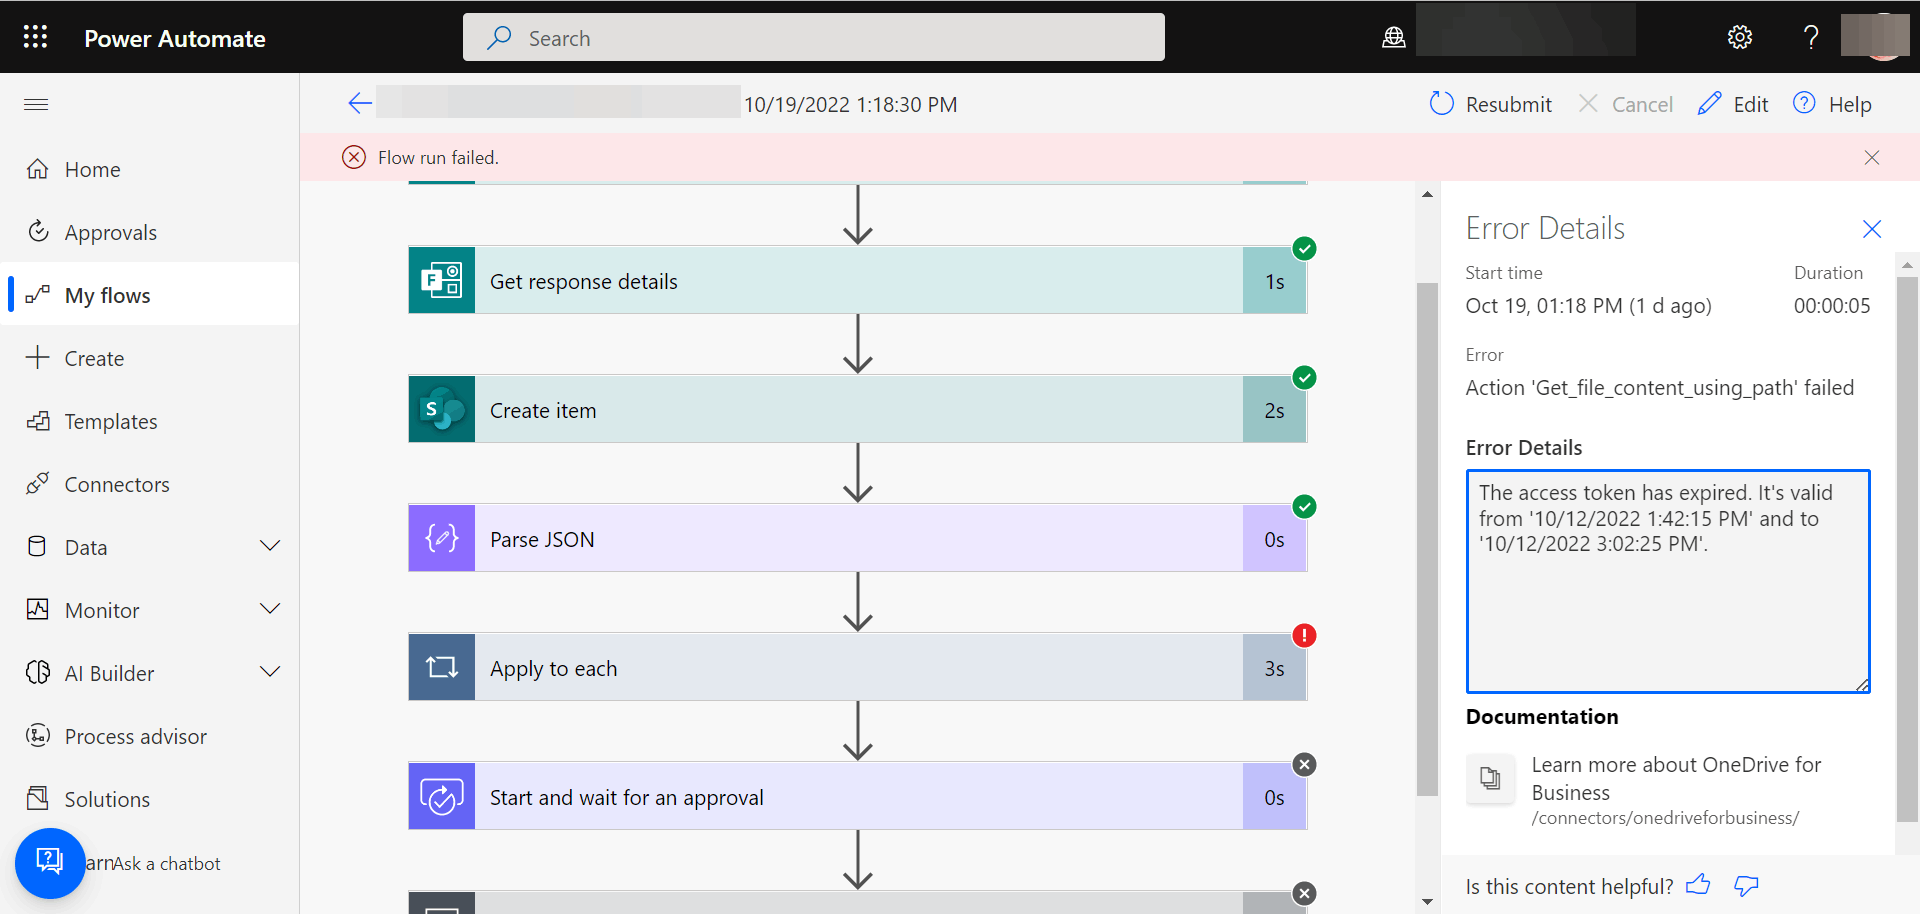This screenshot has width=1920, height=914.
Task: Click the thumbs up helpful icon
Action: (x=1698, y=885)
